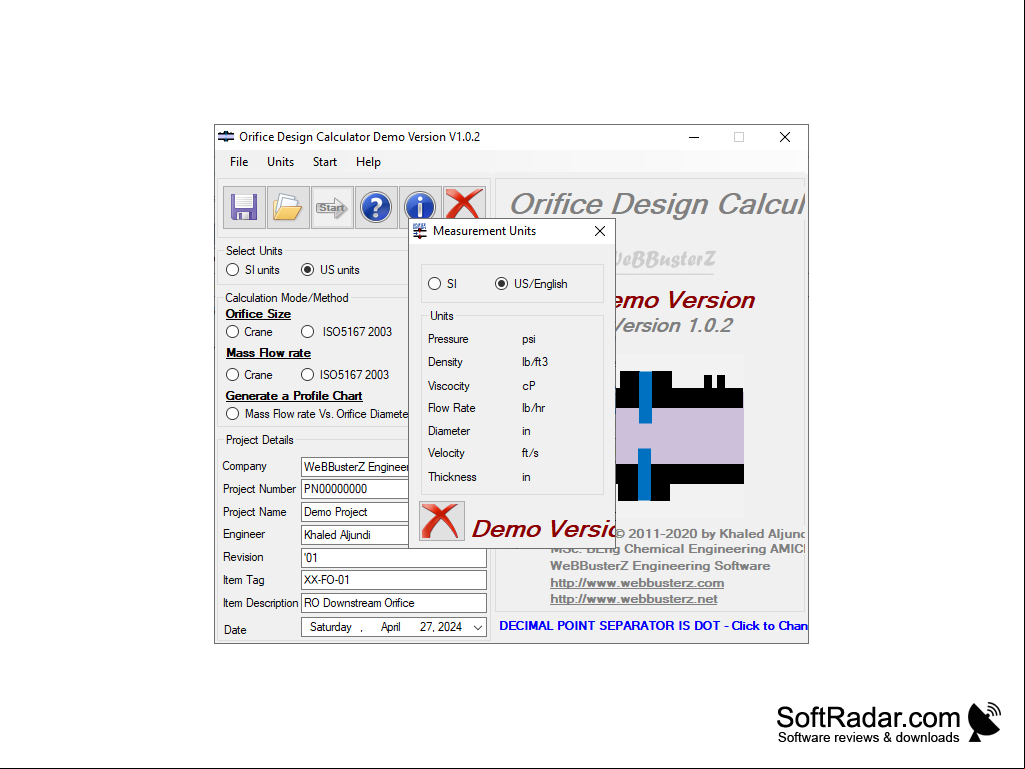The width and height of the screenshot is (1025, 769).
Task: Click the red X button in Measurement Units dialog
Action: point(442,521)
